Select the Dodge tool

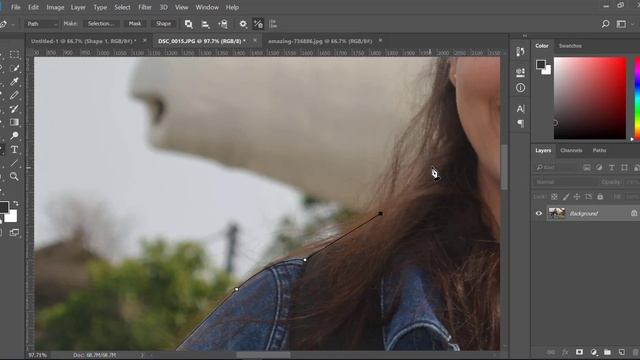point(14,136)
